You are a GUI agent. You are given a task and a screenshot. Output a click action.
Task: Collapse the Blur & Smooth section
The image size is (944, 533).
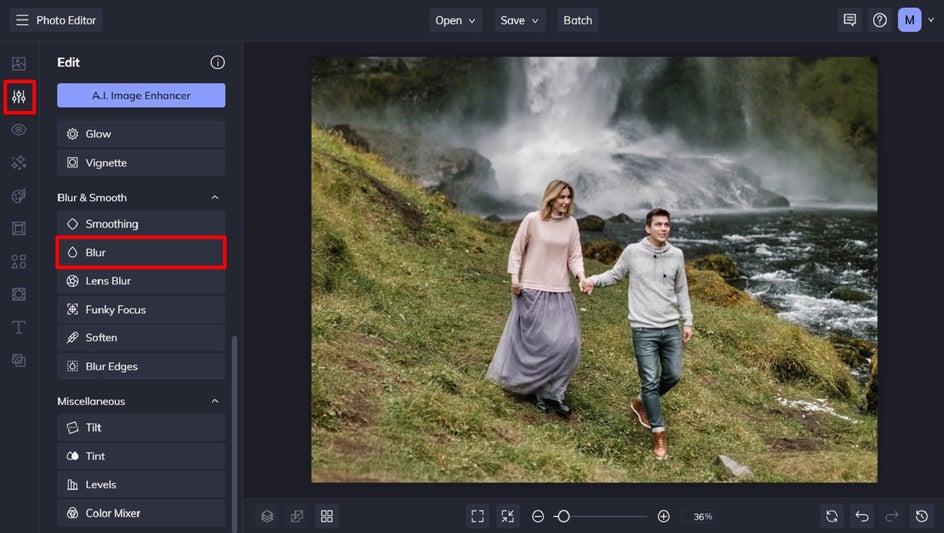click(214, 198)
